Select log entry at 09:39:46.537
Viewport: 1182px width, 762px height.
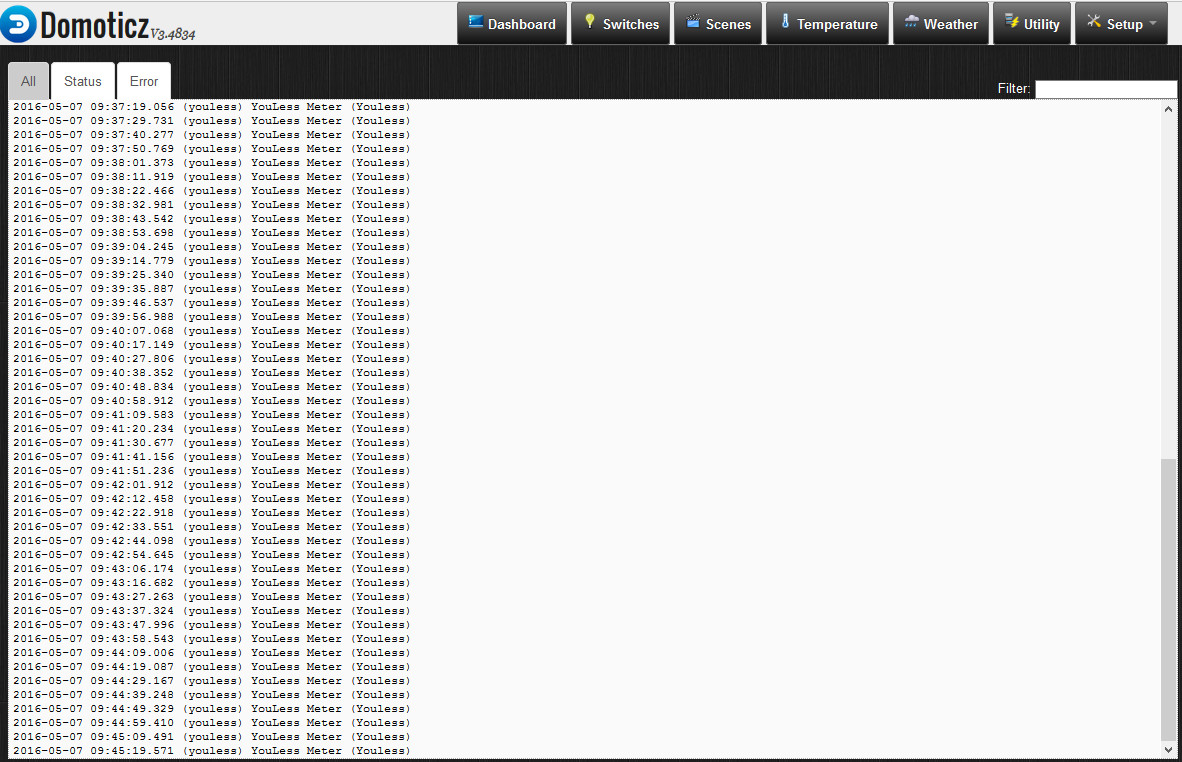(x=212, y=303)
